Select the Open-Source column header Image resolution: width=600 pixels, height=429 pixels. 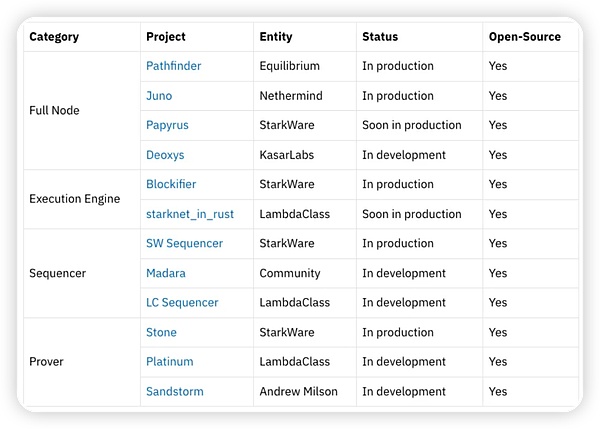point(524,37)
